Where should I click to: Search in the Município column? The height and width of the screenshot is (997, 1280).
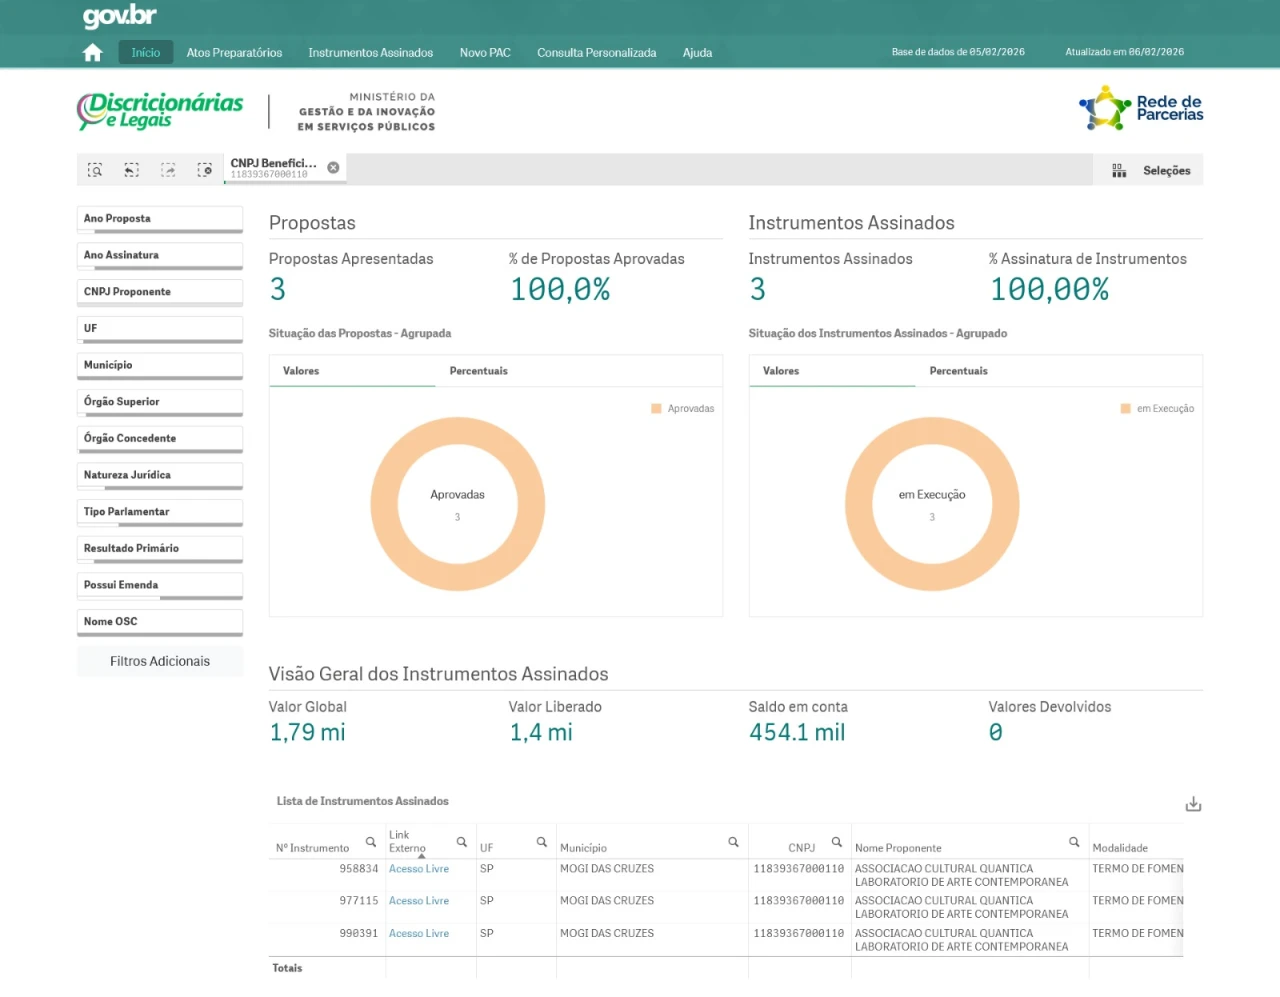[733, 842]
